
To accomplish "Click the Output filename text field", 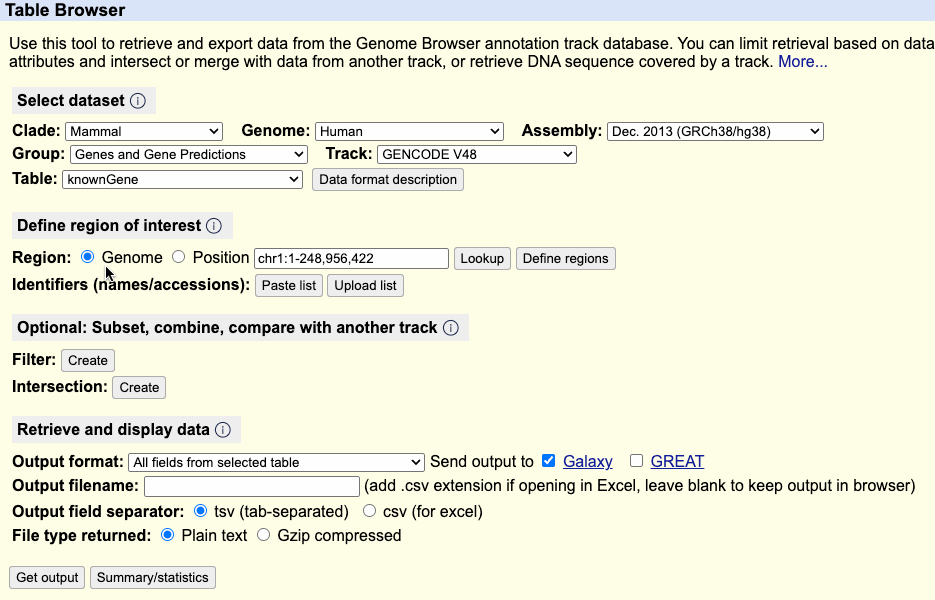I will [x=251, y=486].
